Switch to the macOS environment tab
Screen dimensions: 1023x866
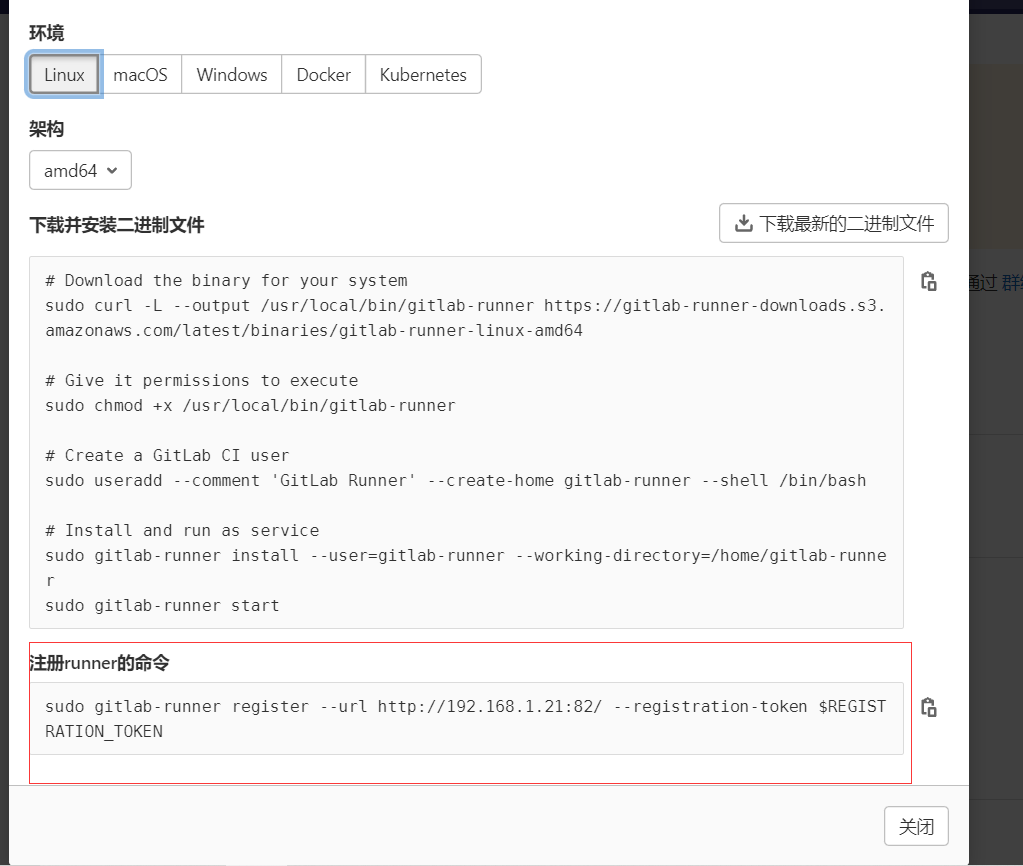click(x=140, y=74)
